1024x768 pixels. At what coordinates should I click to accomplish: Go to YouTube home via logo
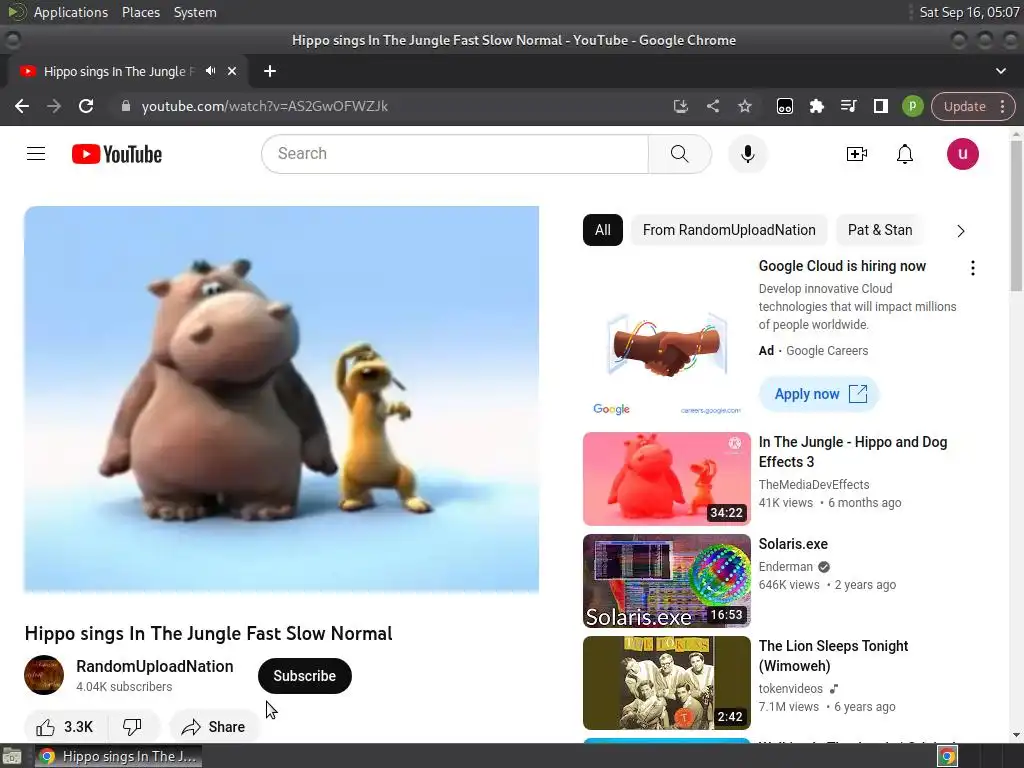click(117, 154)
